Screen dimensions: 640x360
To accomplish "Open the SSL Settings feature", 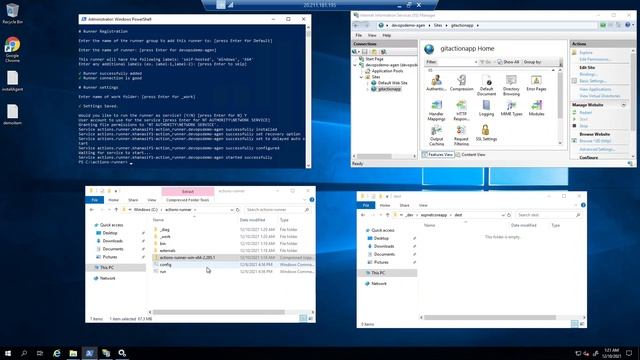I will pyautogui.click(x=486, y=133).
